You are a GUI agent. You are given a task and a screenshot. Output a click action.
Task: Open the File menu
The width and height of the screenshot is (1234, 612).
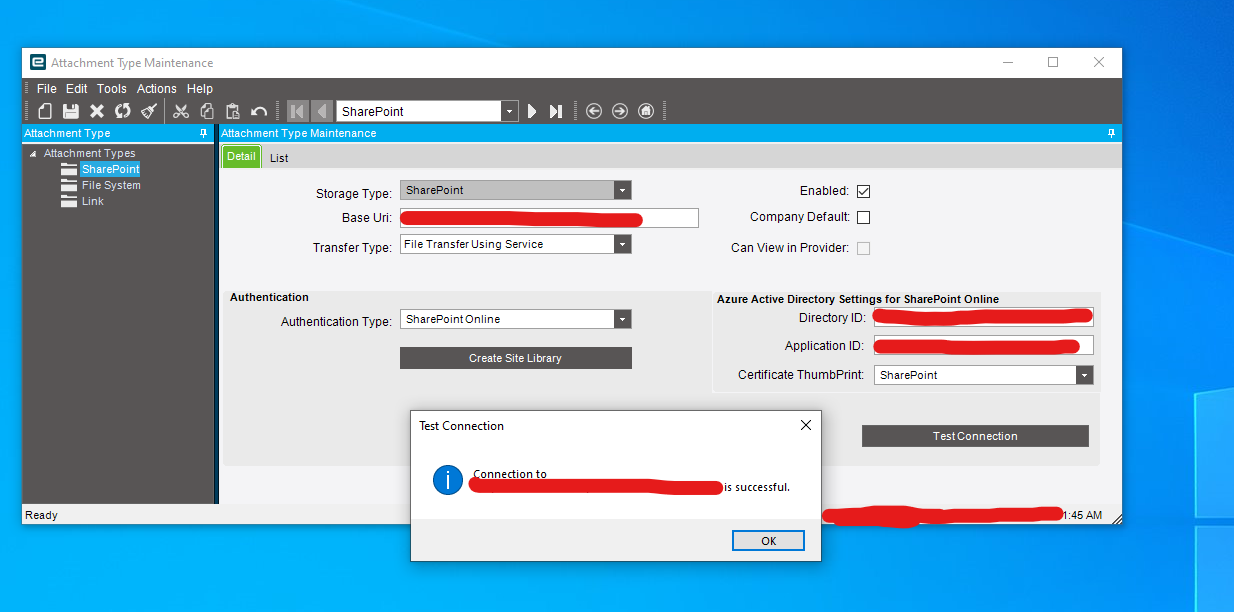point(47,89)
